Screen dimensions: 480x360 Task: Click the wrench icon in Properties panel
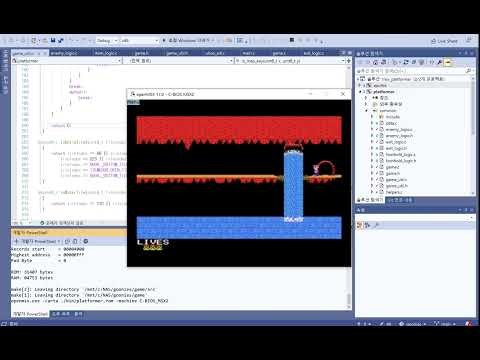click(377, 225)
